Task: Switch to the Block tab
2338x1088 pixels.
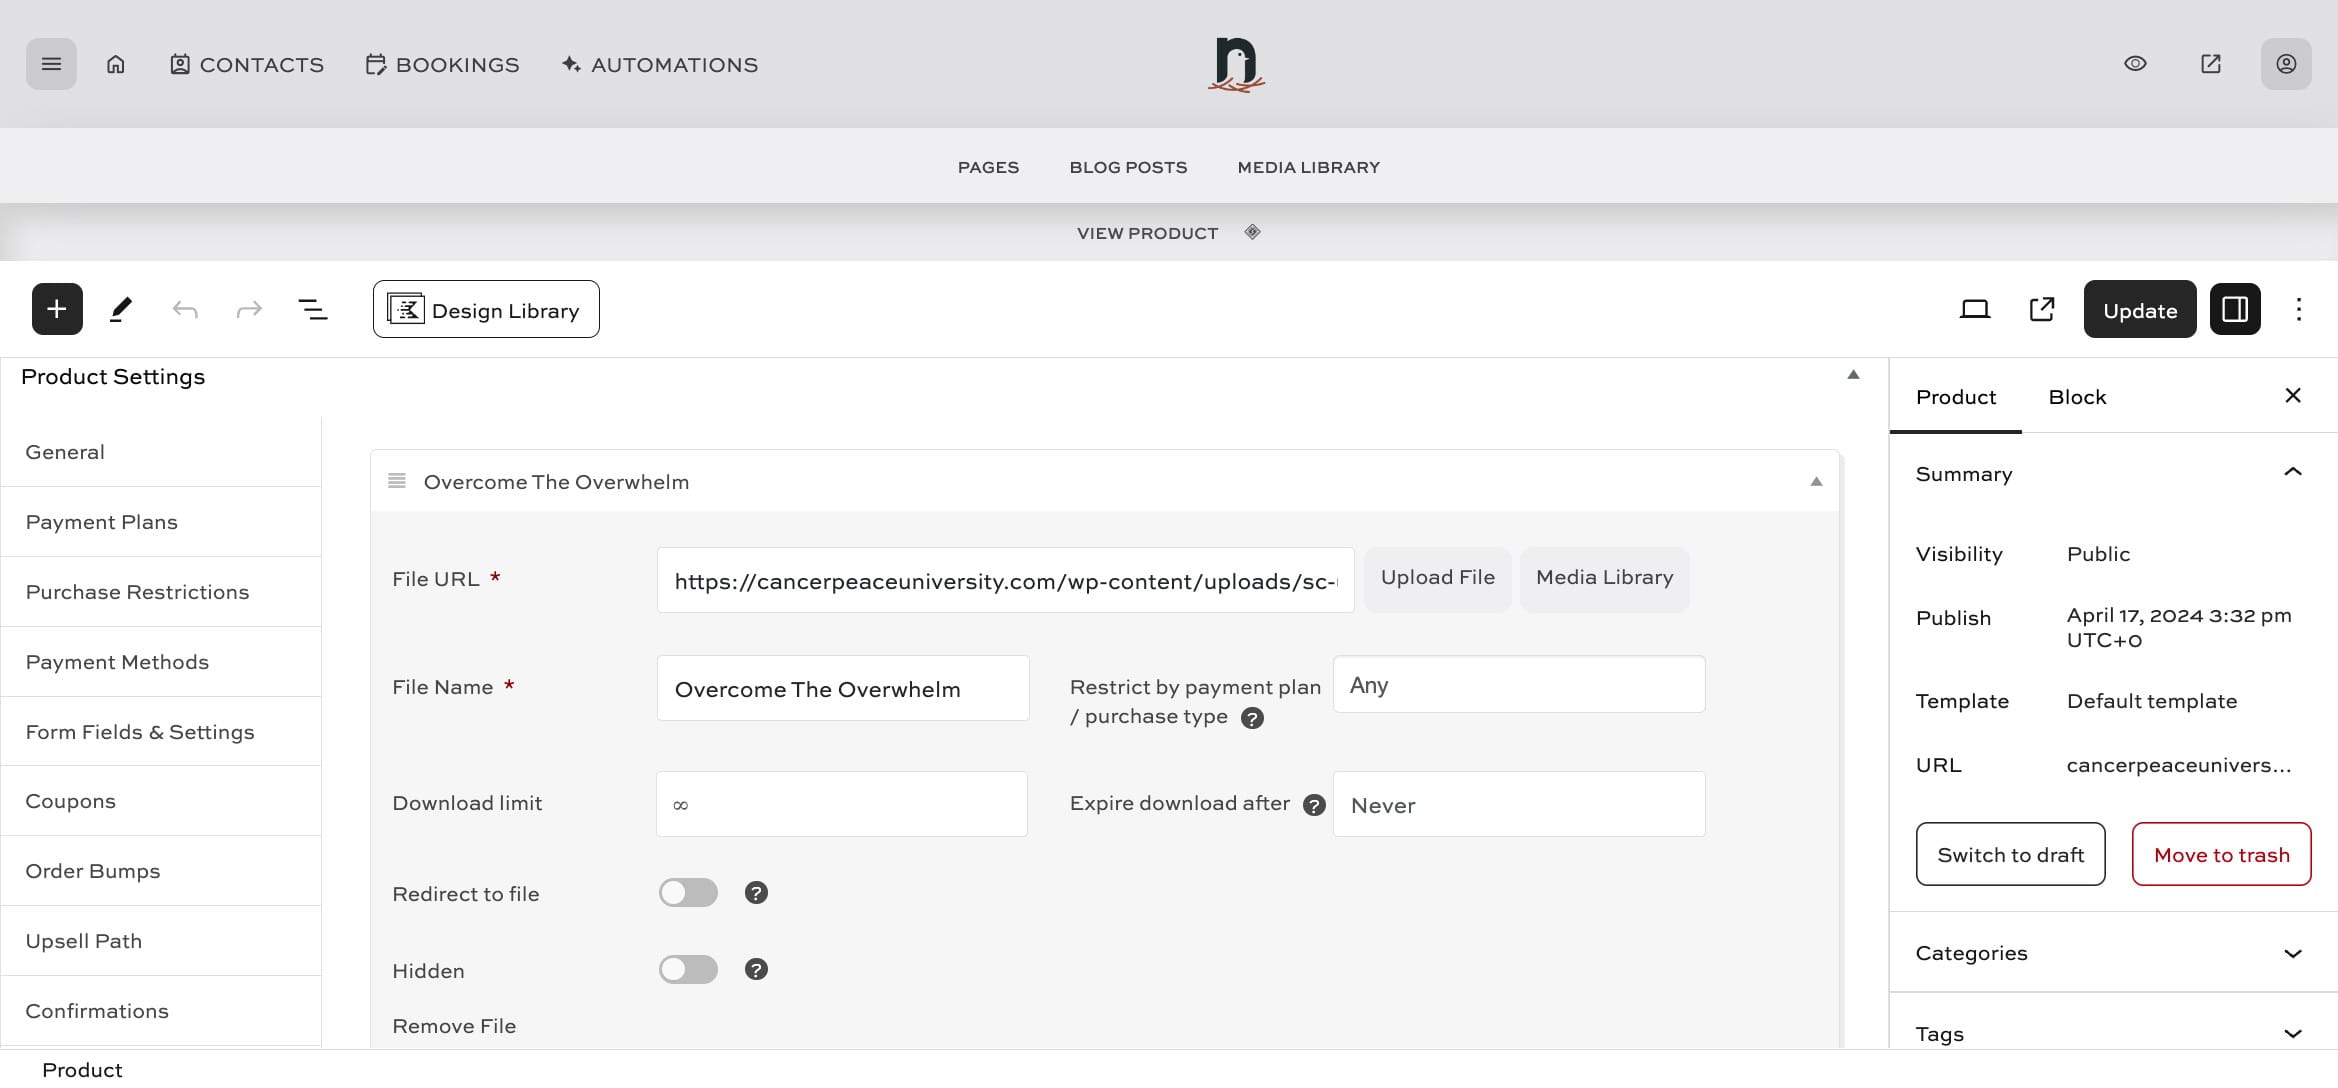Action: 2077,397
